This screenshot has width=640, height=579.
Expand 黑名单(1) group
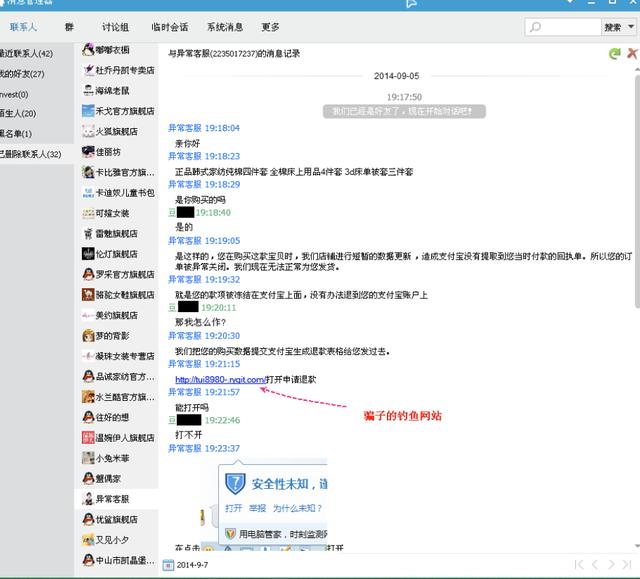37,133
